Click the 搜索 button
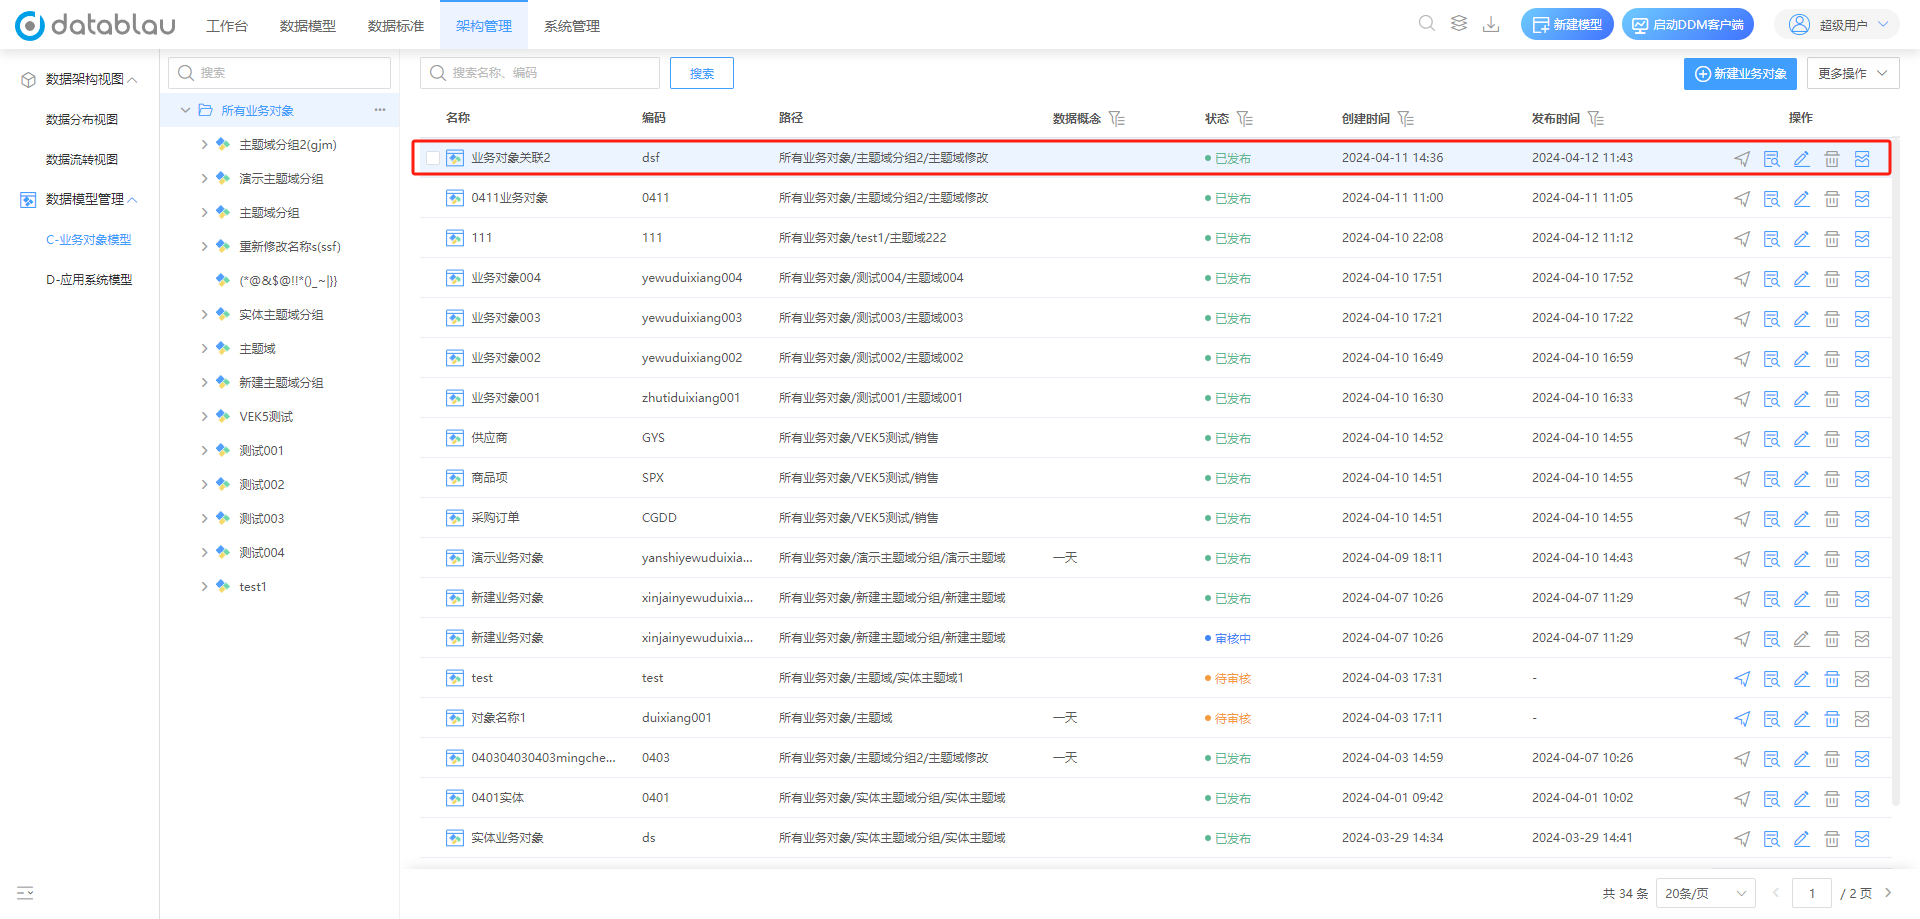Viewport: 1920px width, 919px height. pos(702,73)
